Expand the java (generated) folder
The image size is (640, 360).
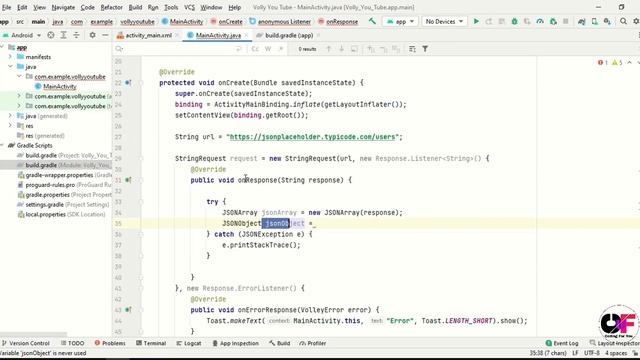(x=11, y=116)
